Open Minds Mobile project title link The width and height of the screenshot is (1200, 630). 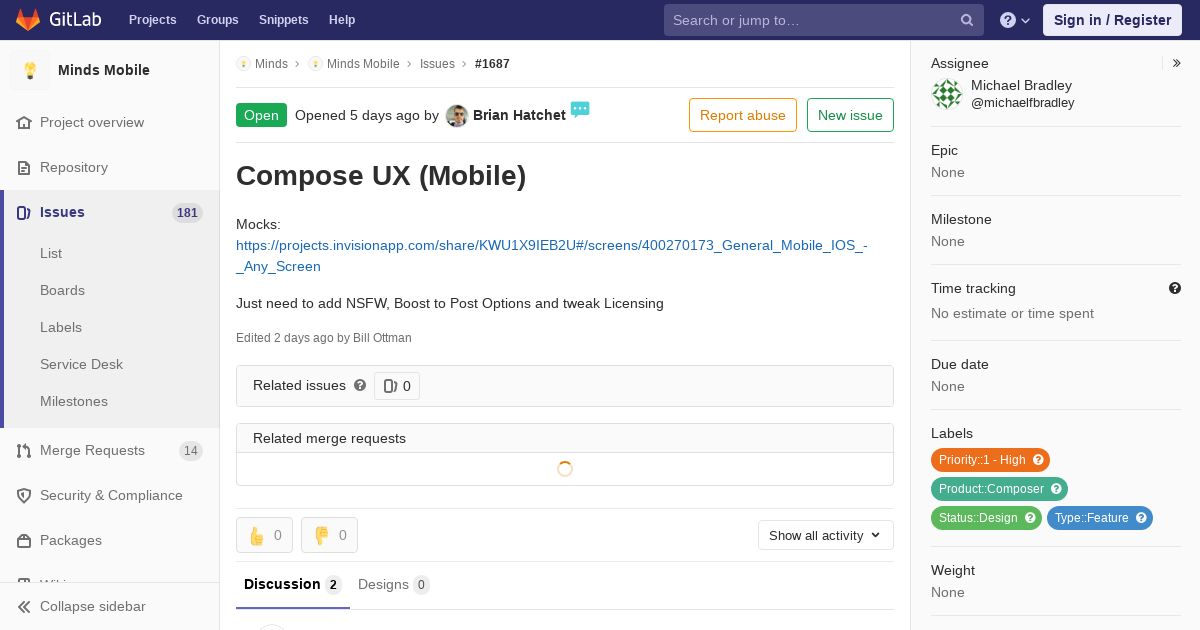(104, 70)
